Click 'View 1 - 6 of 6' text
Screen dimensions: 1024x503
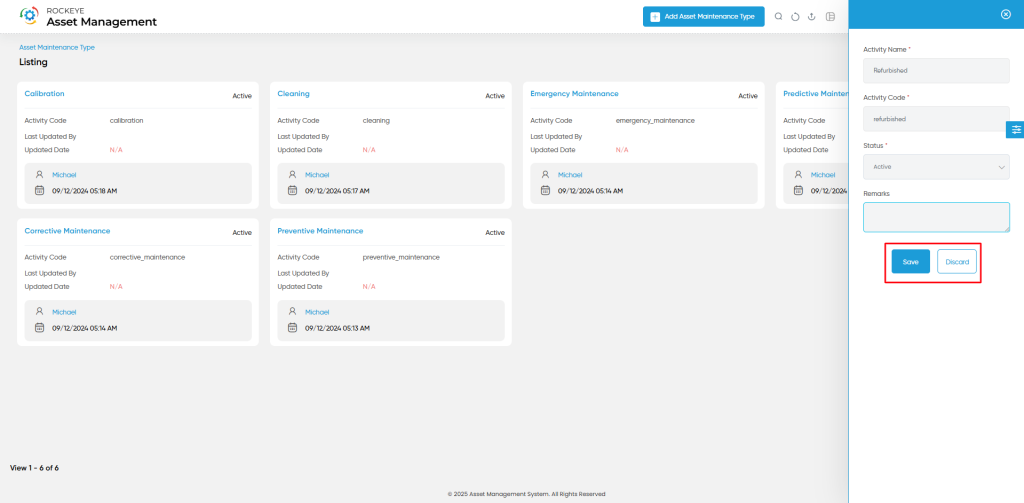point(35,468)
